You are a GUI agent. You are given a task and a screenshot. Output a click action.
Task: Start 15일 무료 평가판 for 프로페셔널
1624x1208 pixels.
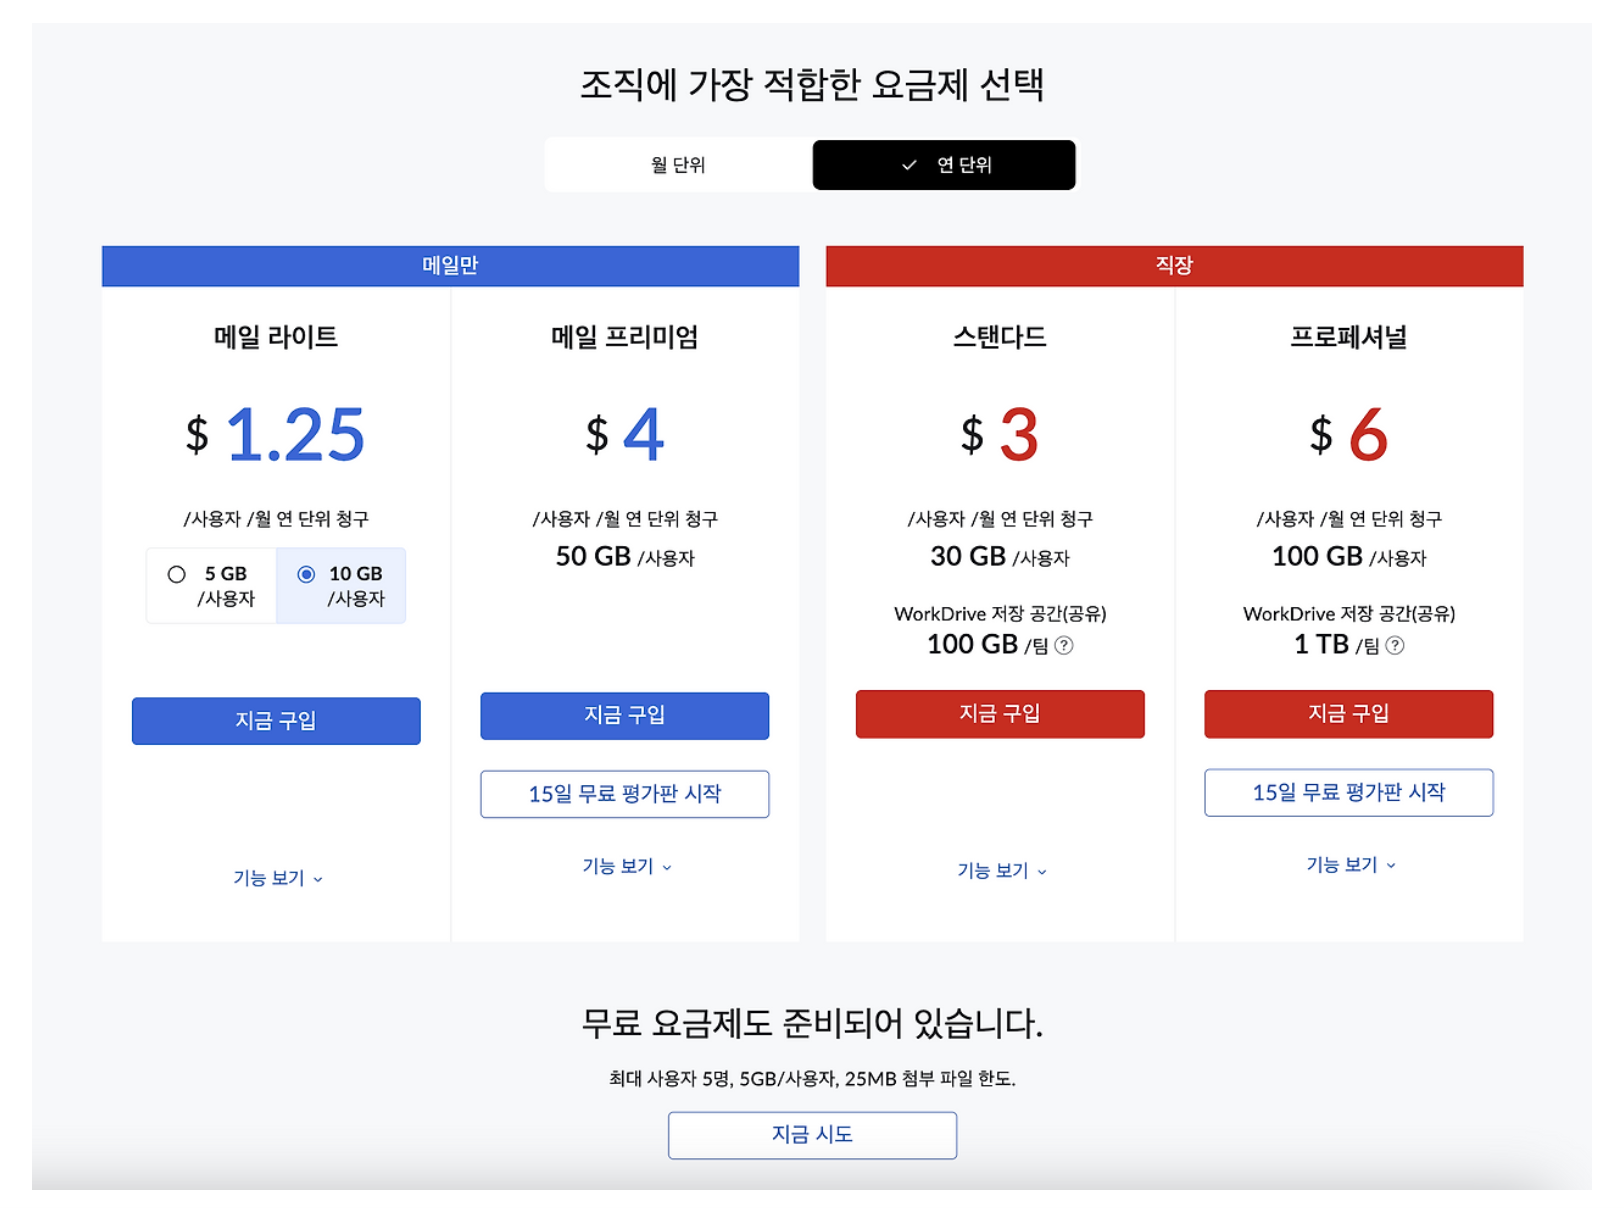tap(1349, 793)
